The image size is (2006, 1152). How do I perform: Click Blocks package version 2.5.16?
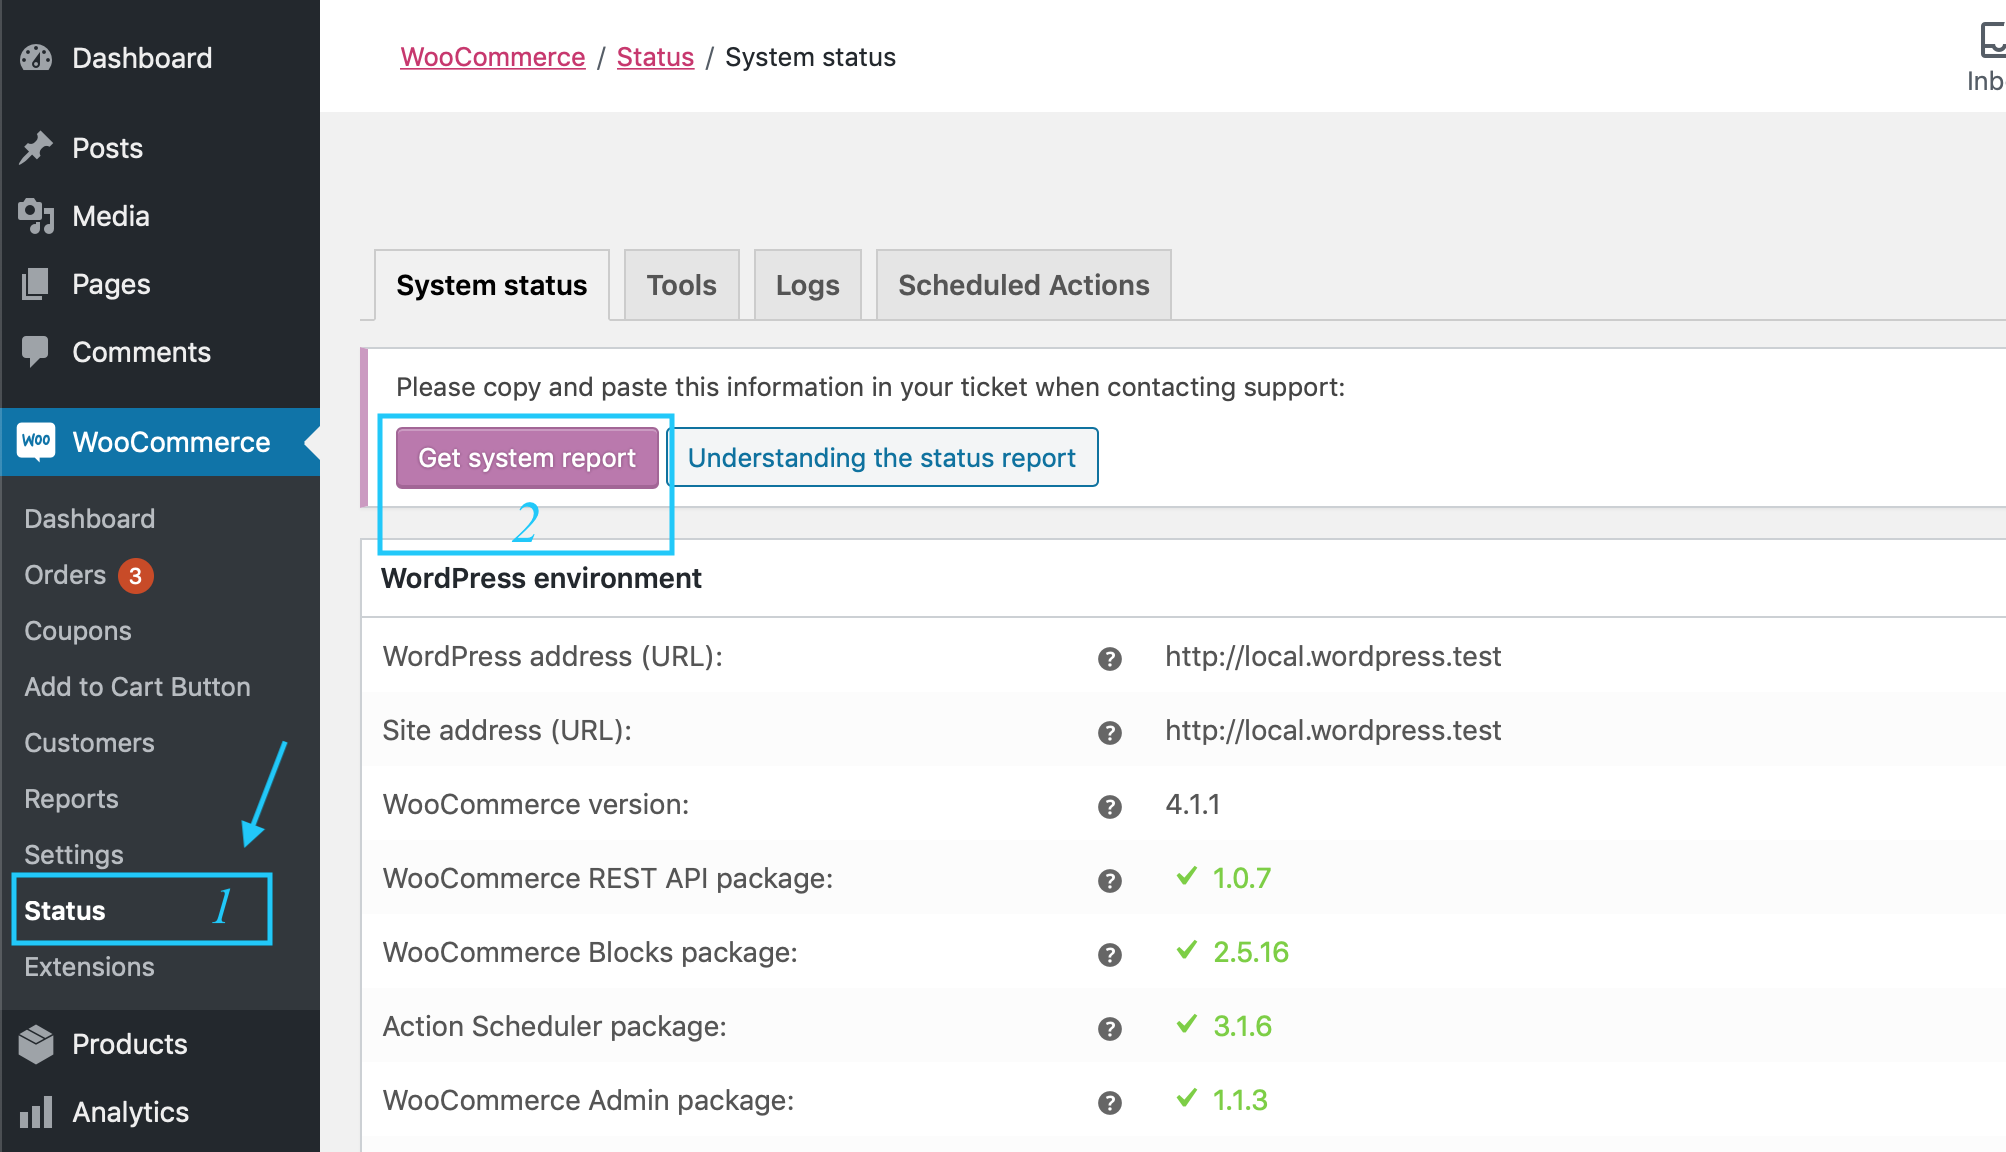(x=1251, y=952)
